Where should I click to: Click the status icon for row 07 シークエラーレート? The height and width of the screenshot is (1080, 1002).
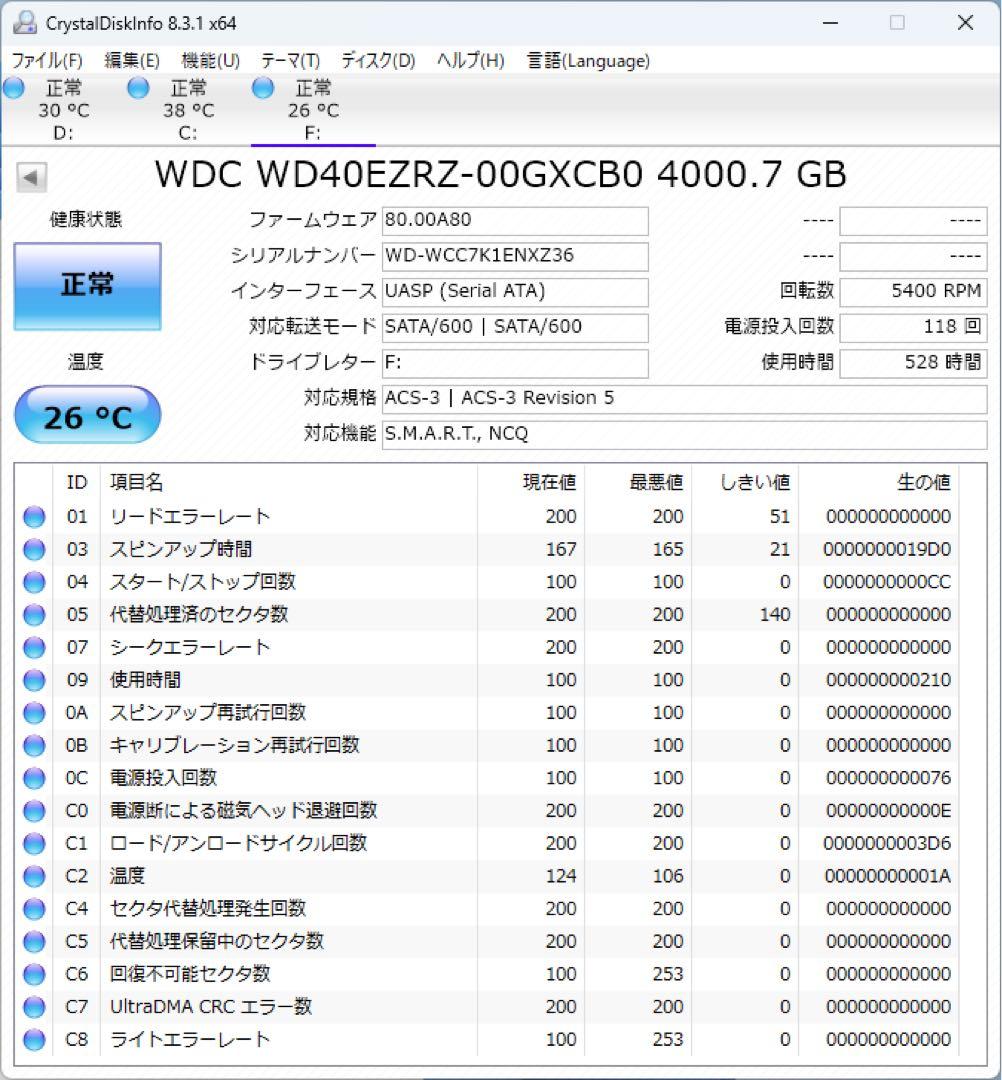click(34, 647)
